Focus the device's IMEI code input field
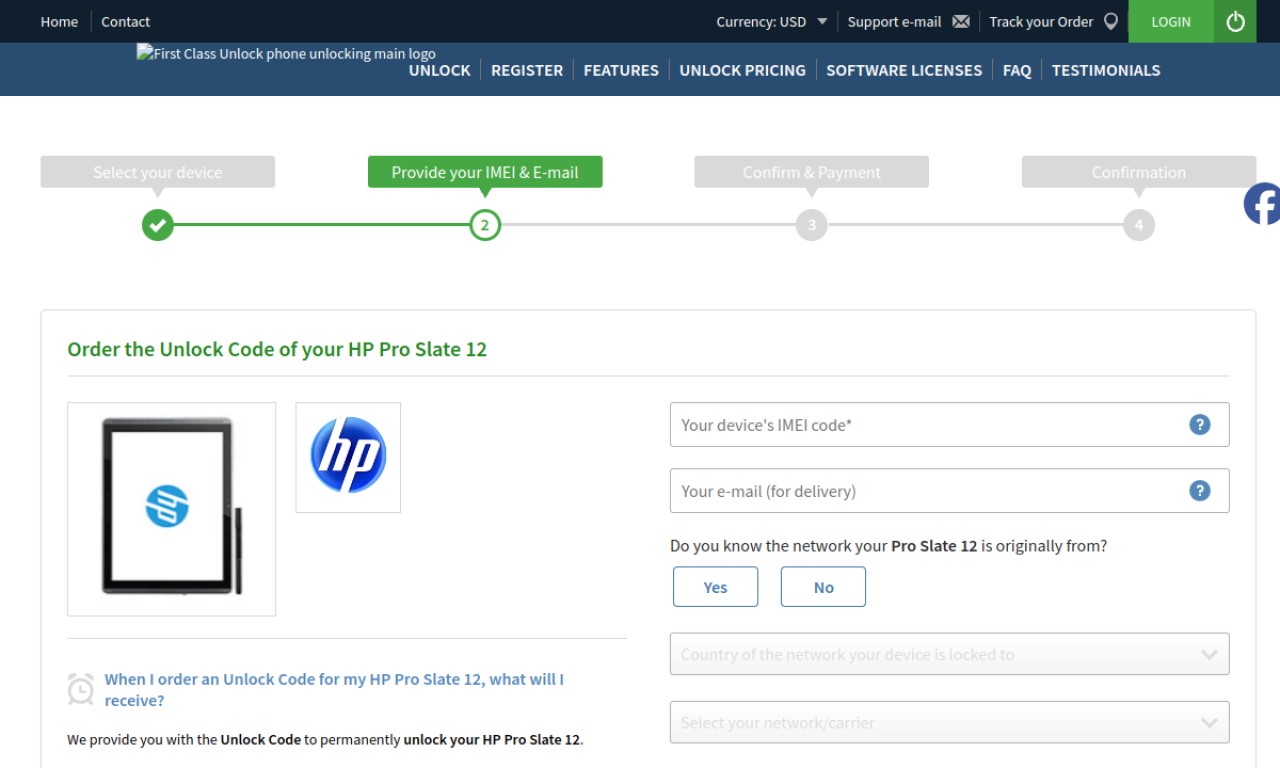The width and height of the screenshot is (1280, 768). (x=949, y=424)
